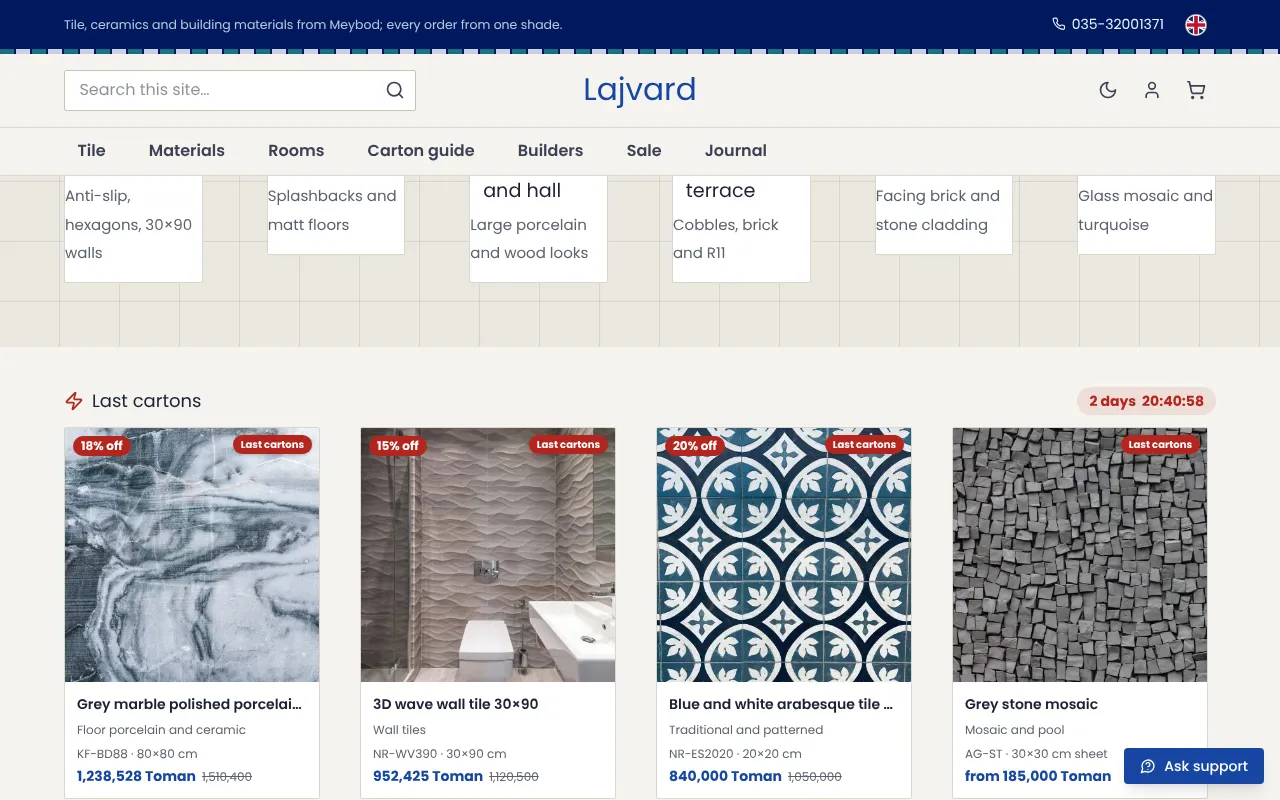This screenshot has height=800, width=1280.
Task: Open the 3D wave wall tile image
Action: [488, 555]
